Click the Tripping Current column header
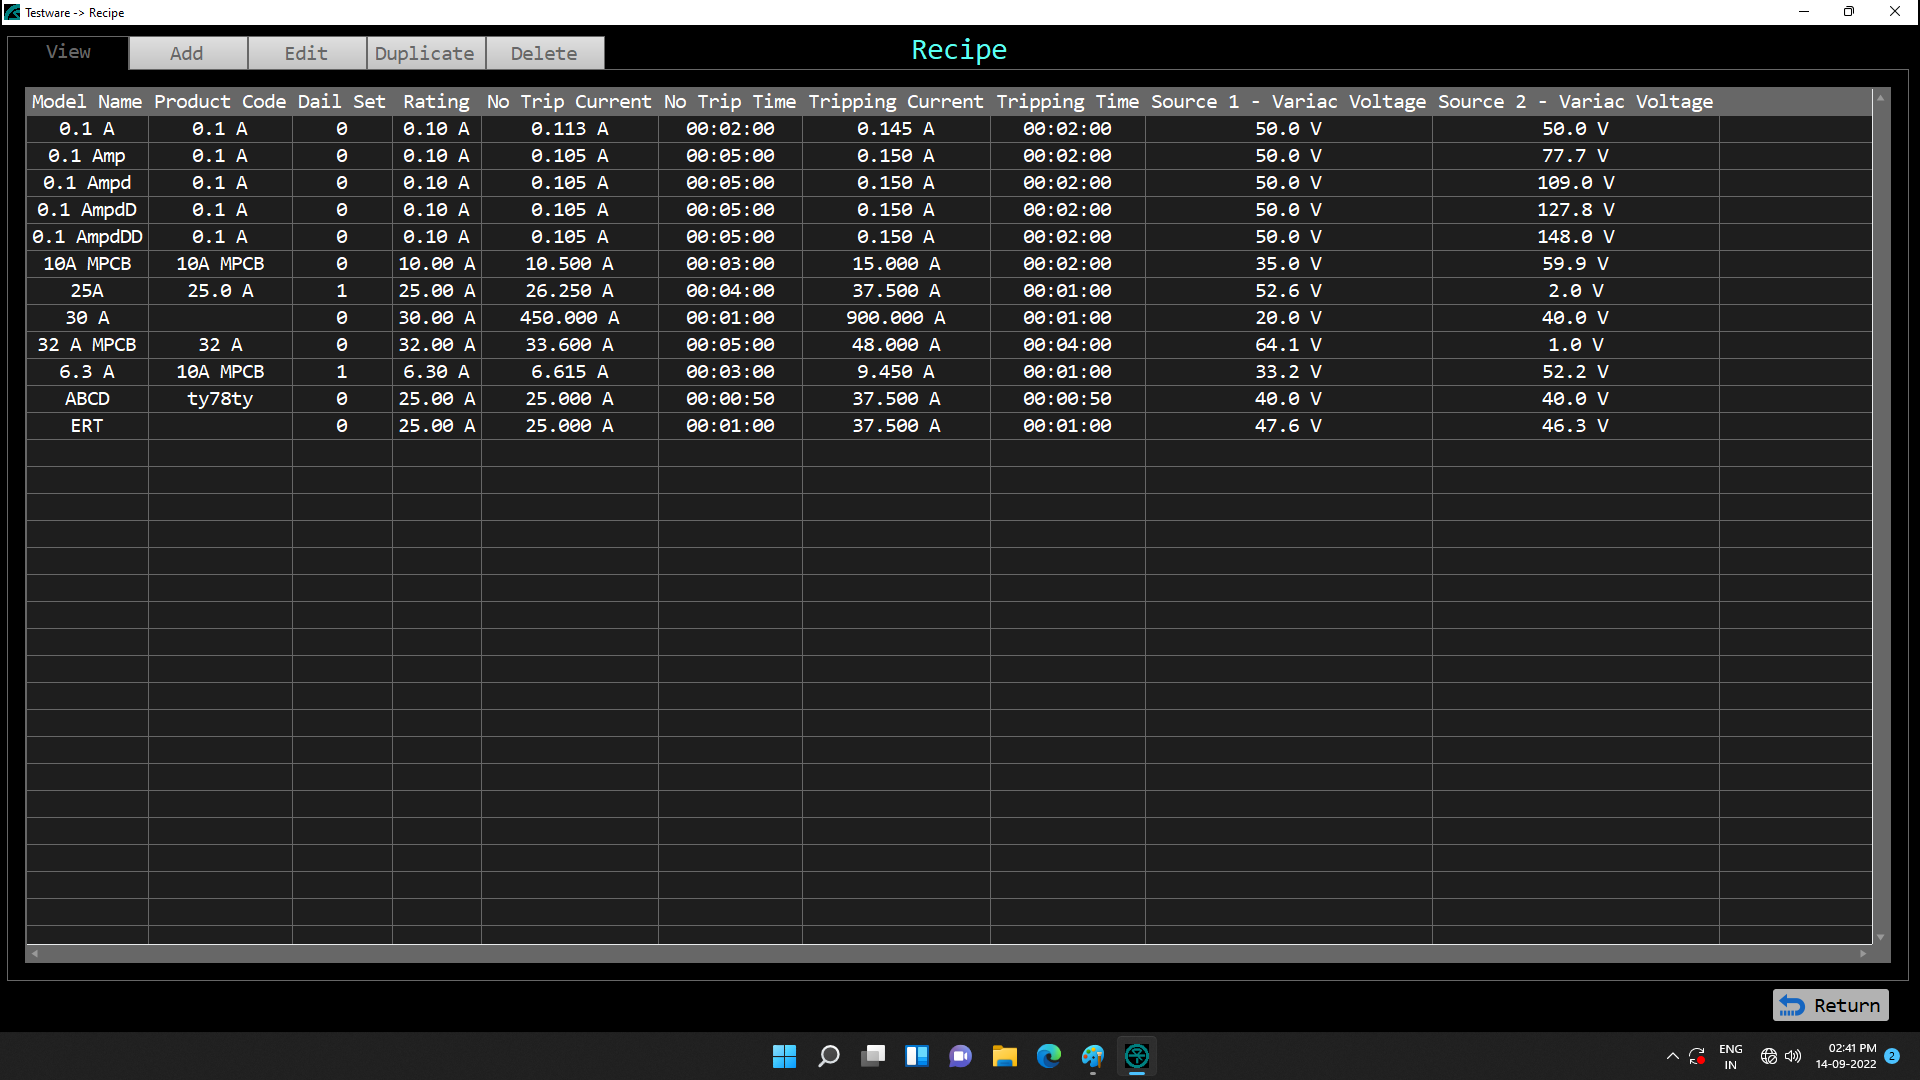 (895, 102)
